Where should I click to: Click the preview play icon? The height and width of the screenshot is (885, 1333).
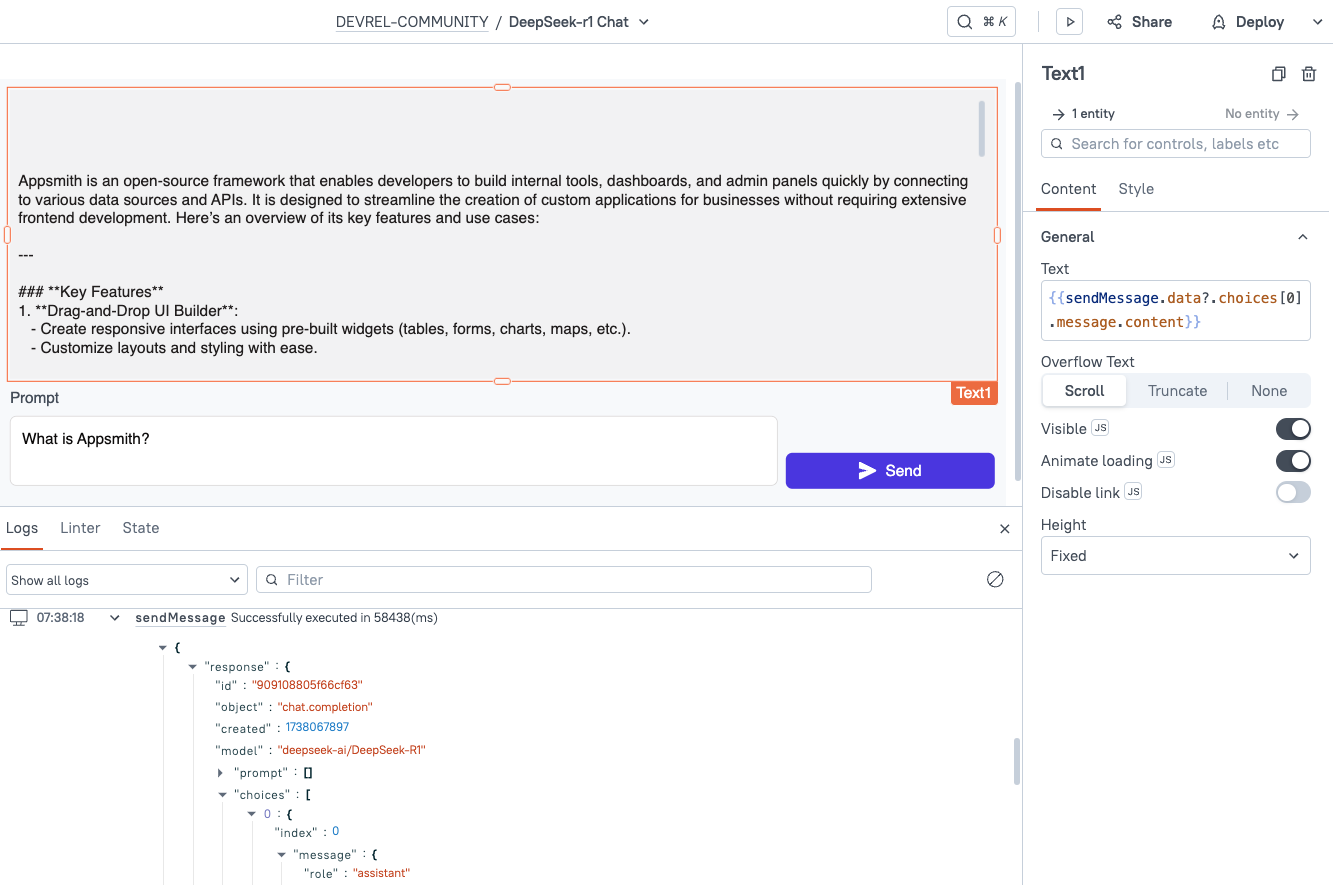click(x=1069, y=22)
